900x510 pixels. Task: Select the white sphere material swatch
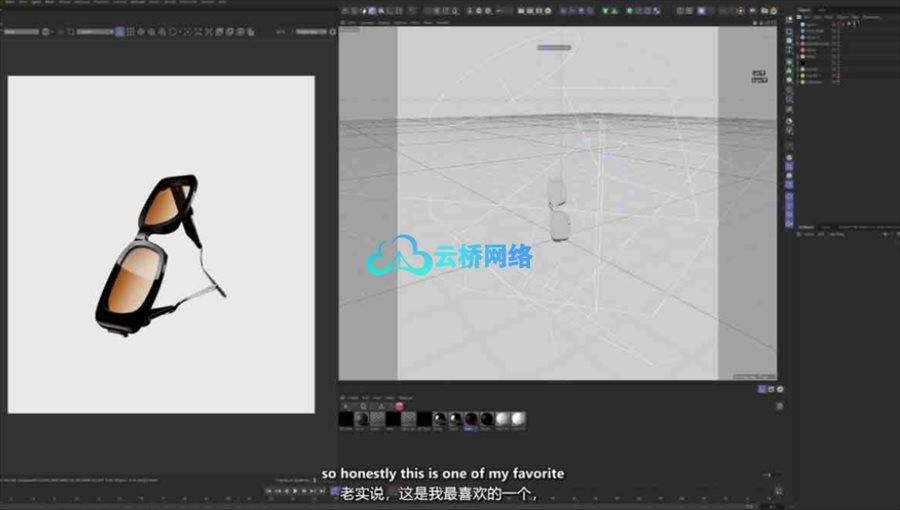[519, 420]
